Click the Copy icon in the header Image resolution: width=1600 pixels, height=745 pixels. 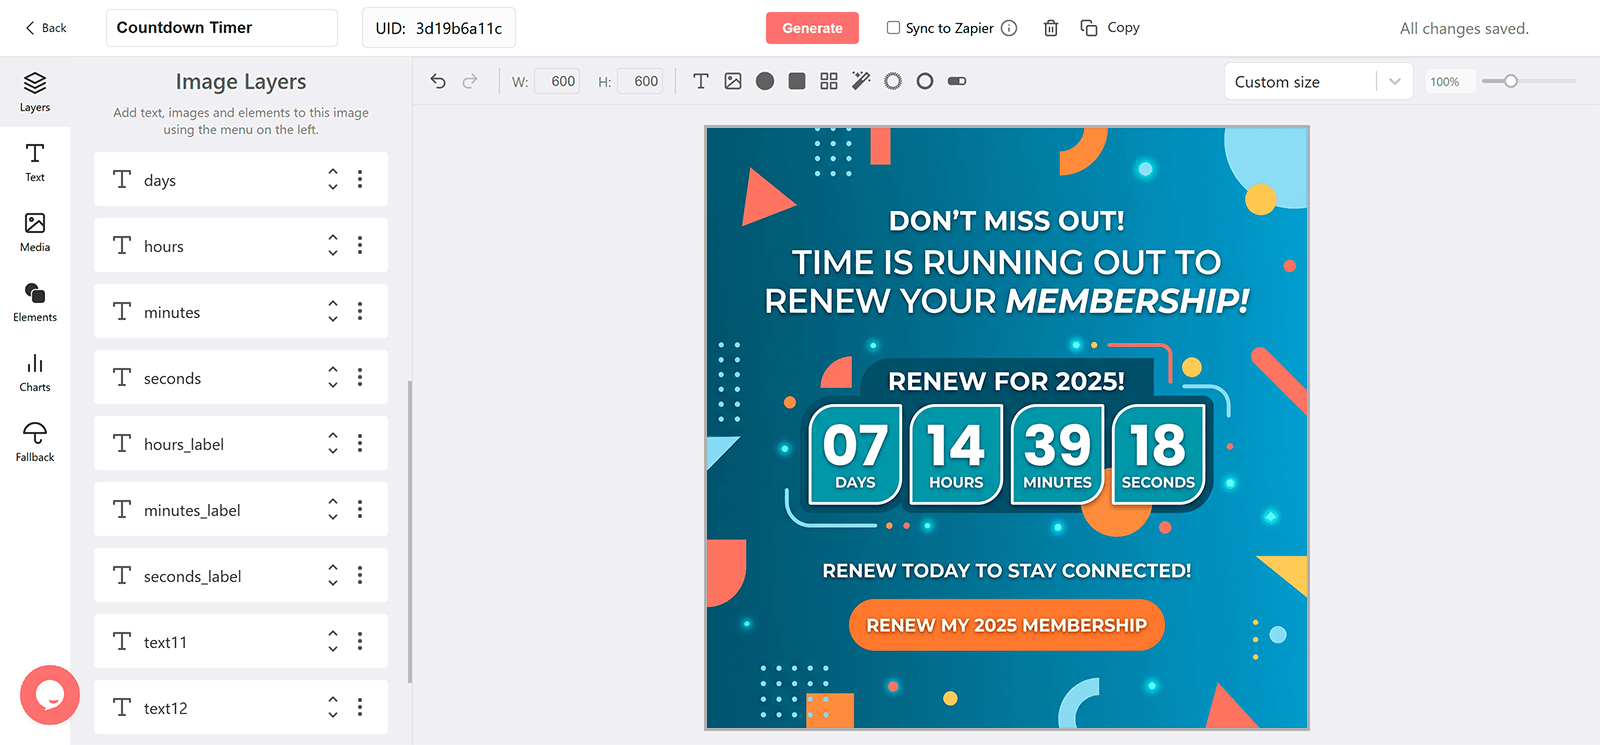pos(1089,28)
